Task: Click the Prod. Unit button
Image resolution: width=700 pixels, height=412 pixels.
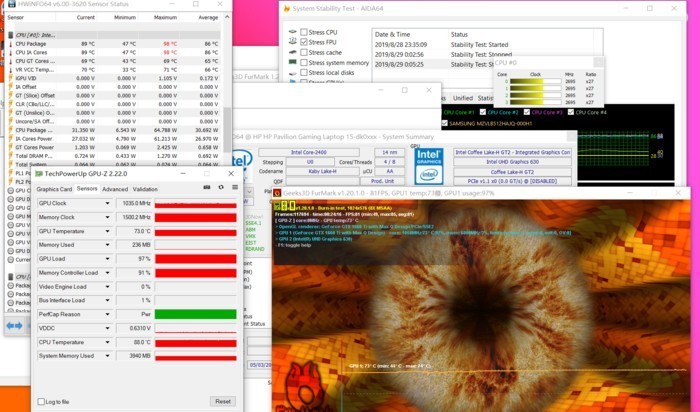Action: point(383,181)
